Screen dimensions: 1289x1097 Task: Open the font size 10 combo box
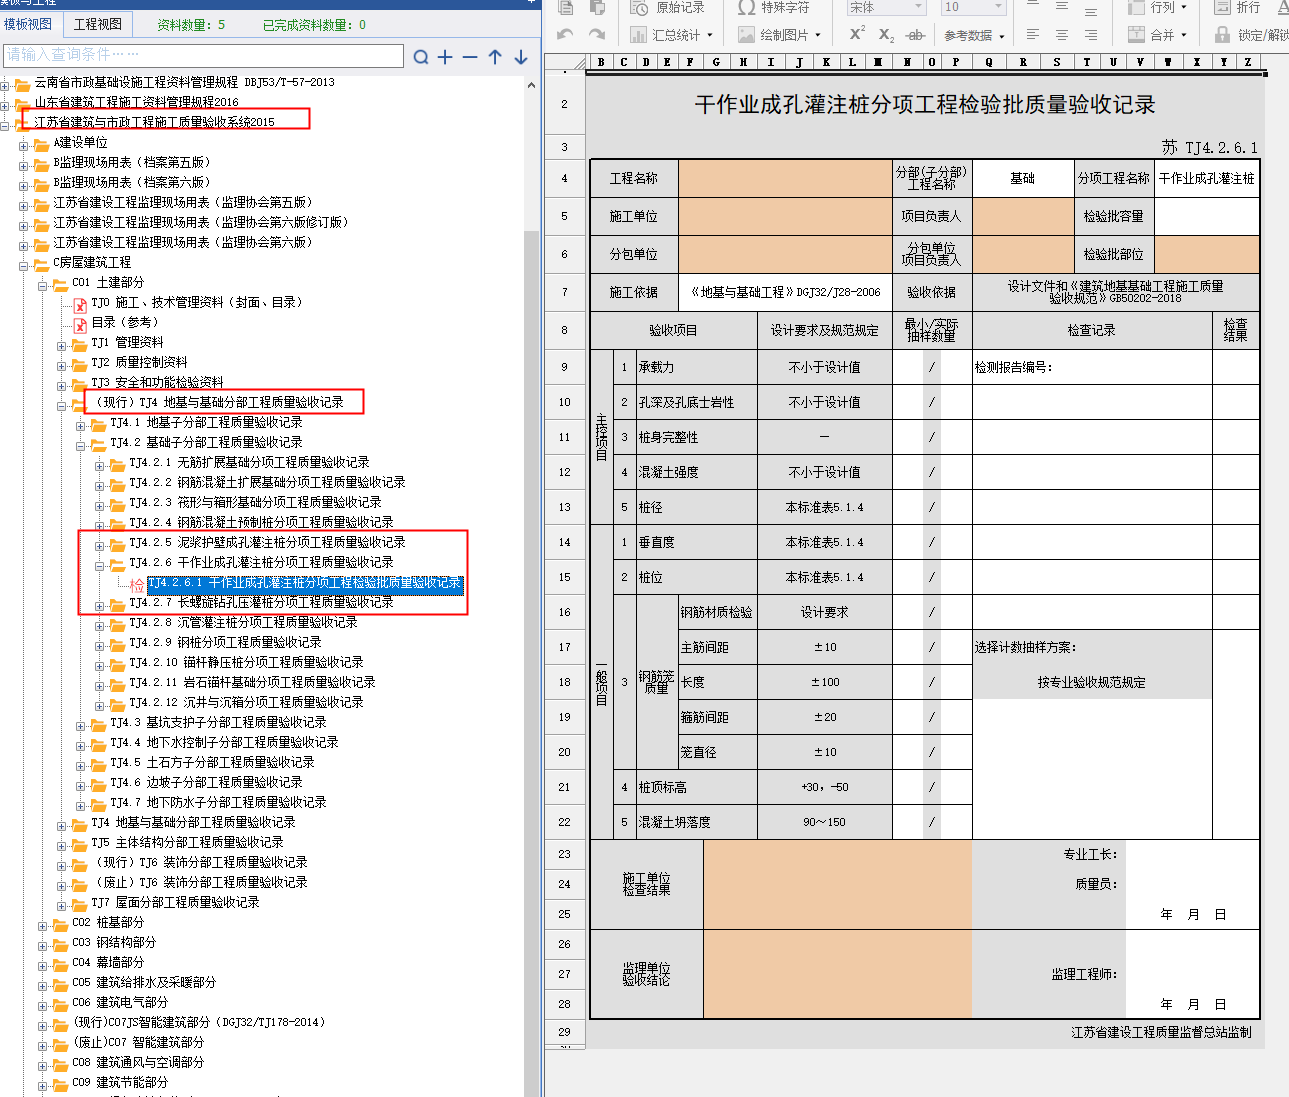[x=972, y=7]
